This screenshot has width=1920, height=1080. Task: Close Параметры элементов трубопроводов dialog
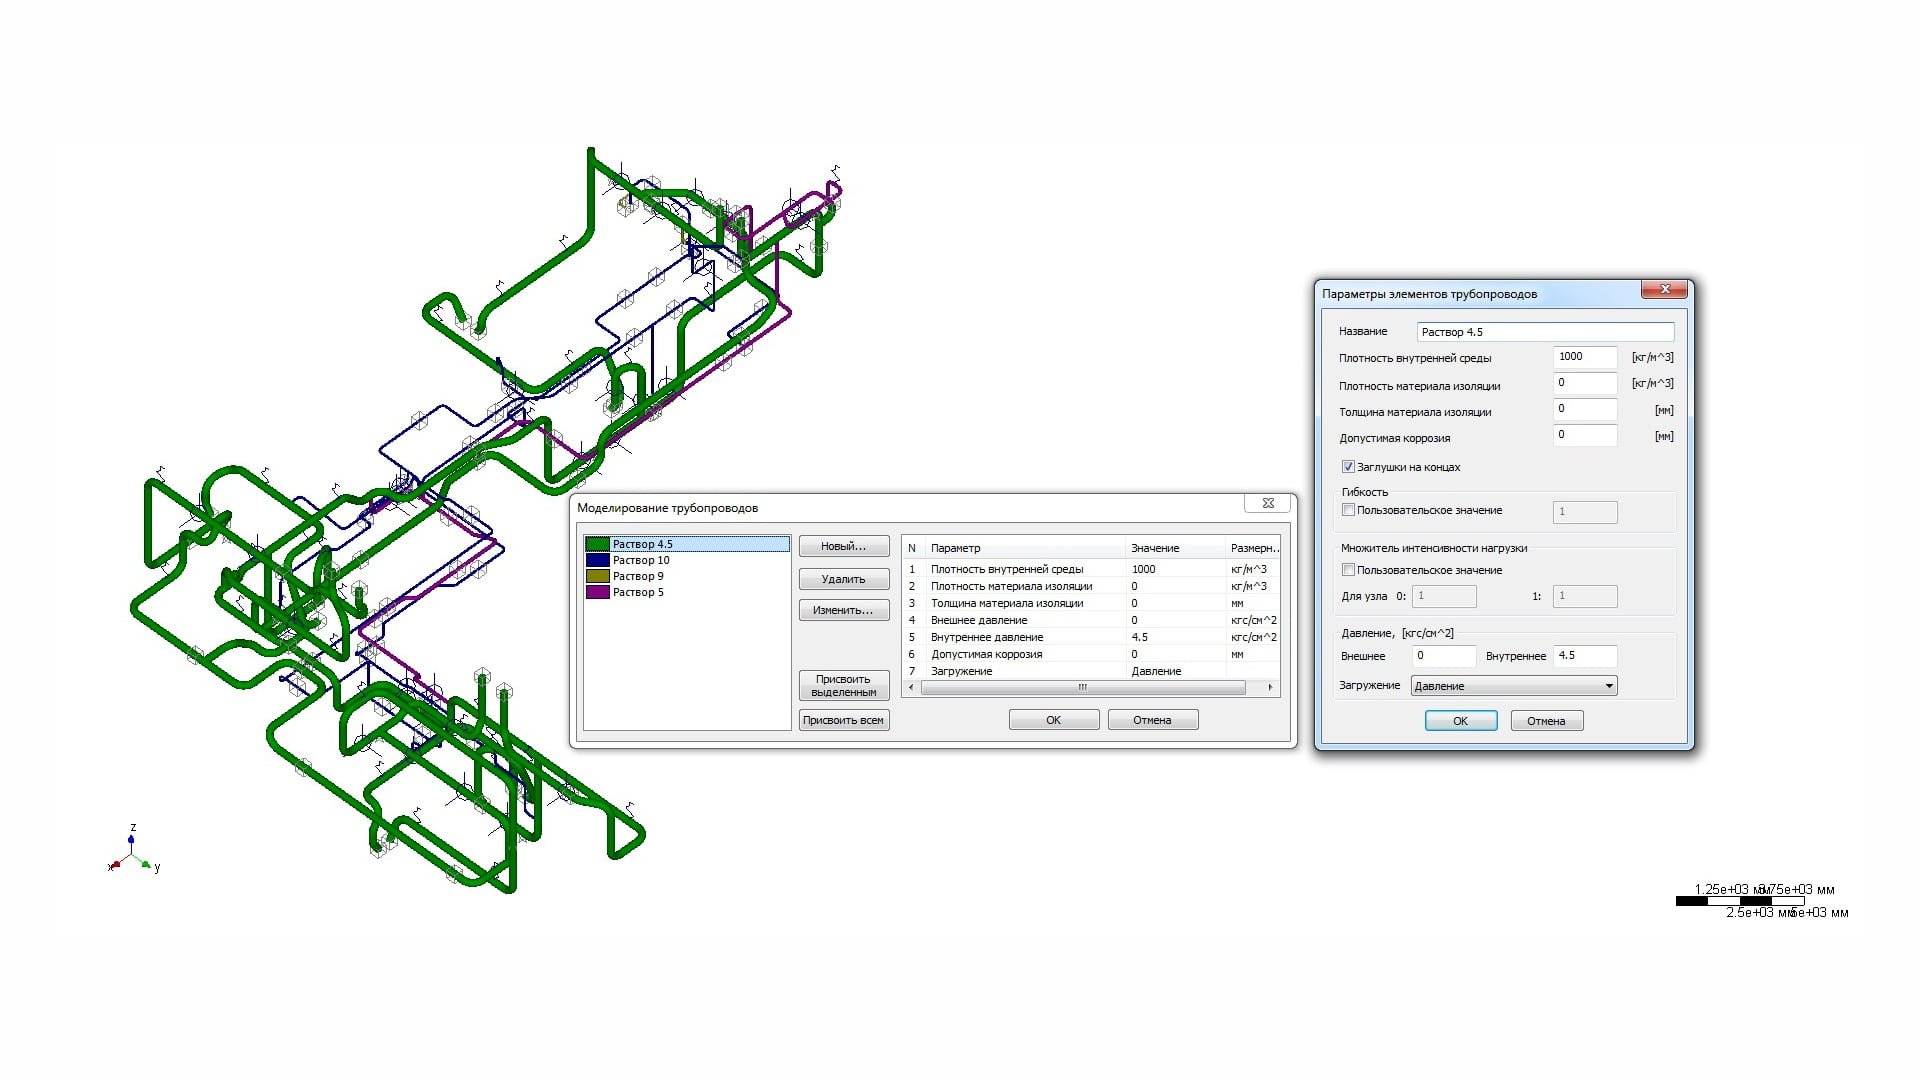tap(1665, 289)
